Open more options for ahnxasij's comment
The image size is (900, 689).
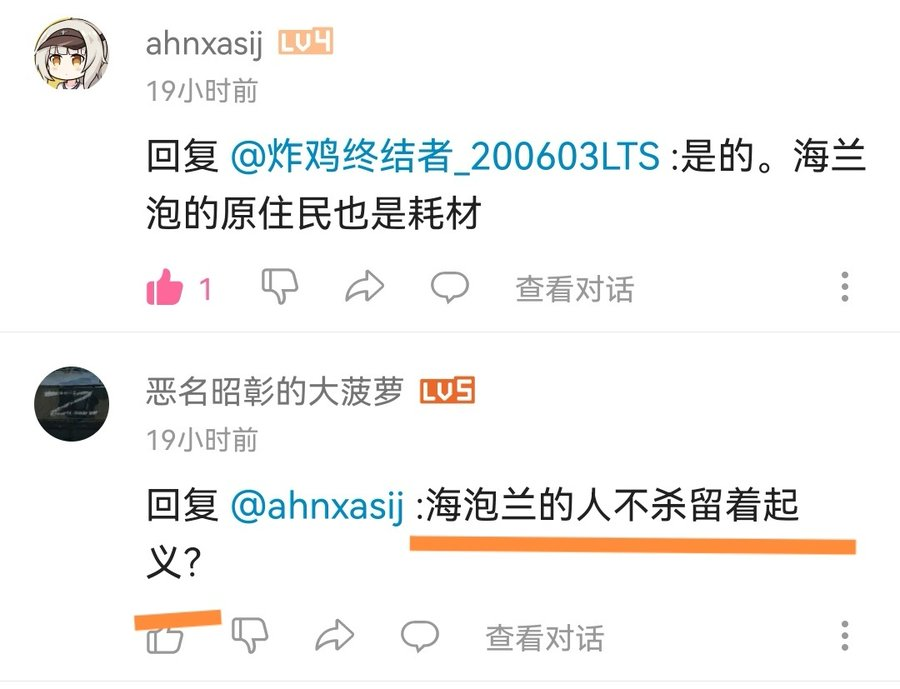845,287
